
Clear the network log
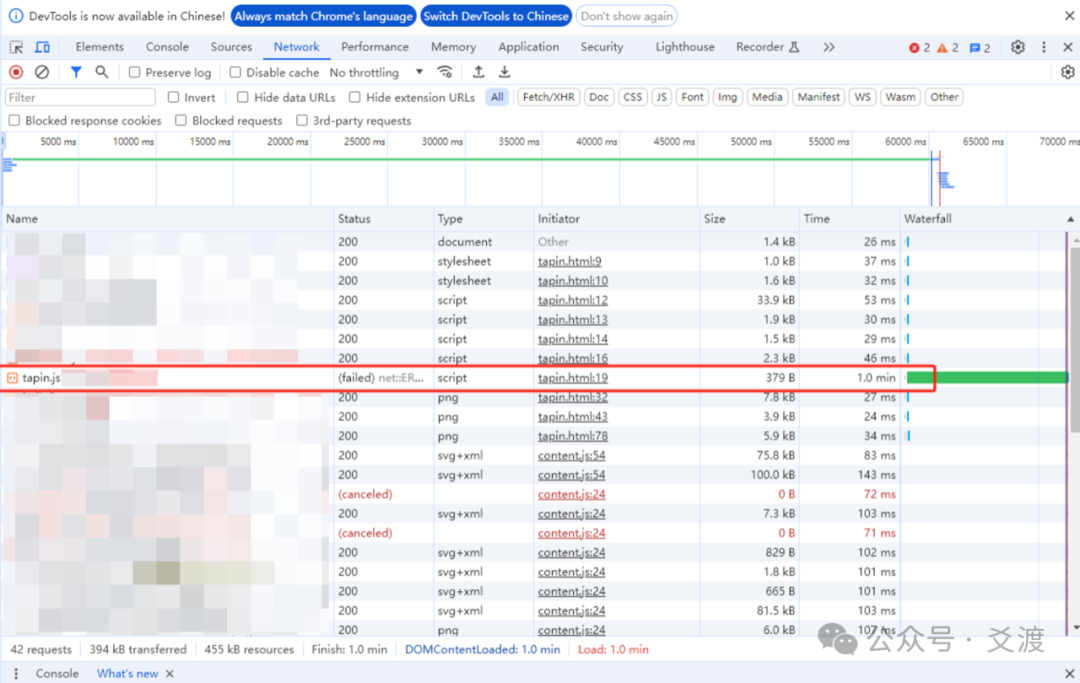[x=40, y=72]
